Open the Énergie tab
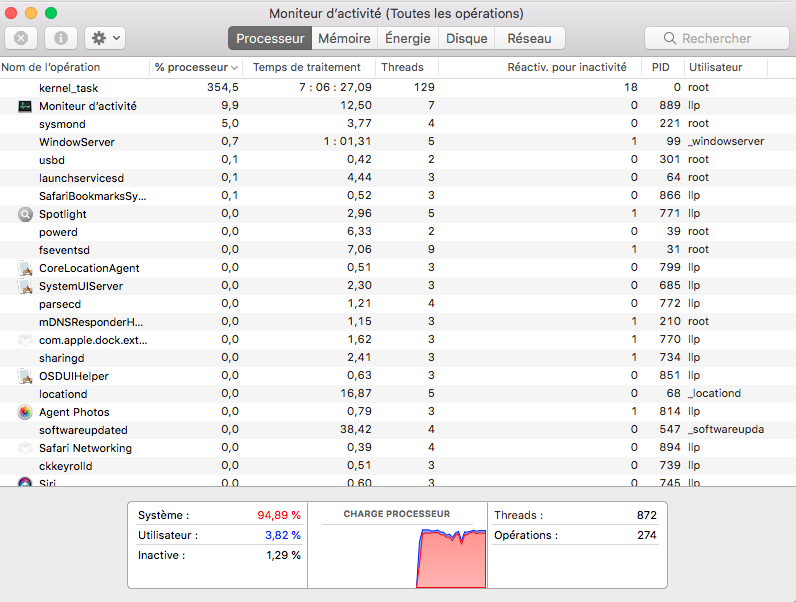This screenshot has height=602, width=796. [x=408, y=38]
